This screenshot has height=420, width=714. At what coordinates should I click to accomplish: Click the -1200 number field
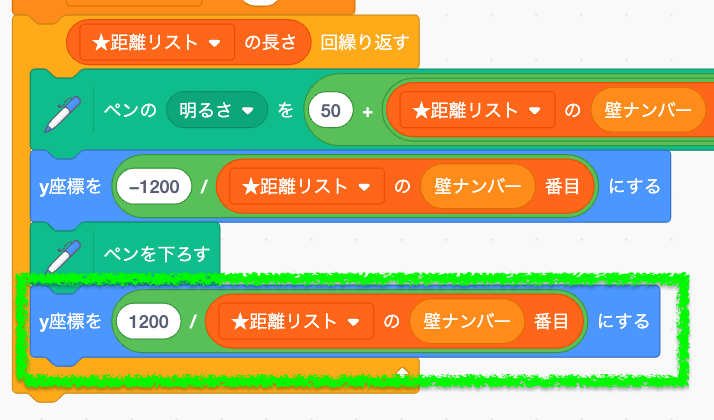(154, 187)
